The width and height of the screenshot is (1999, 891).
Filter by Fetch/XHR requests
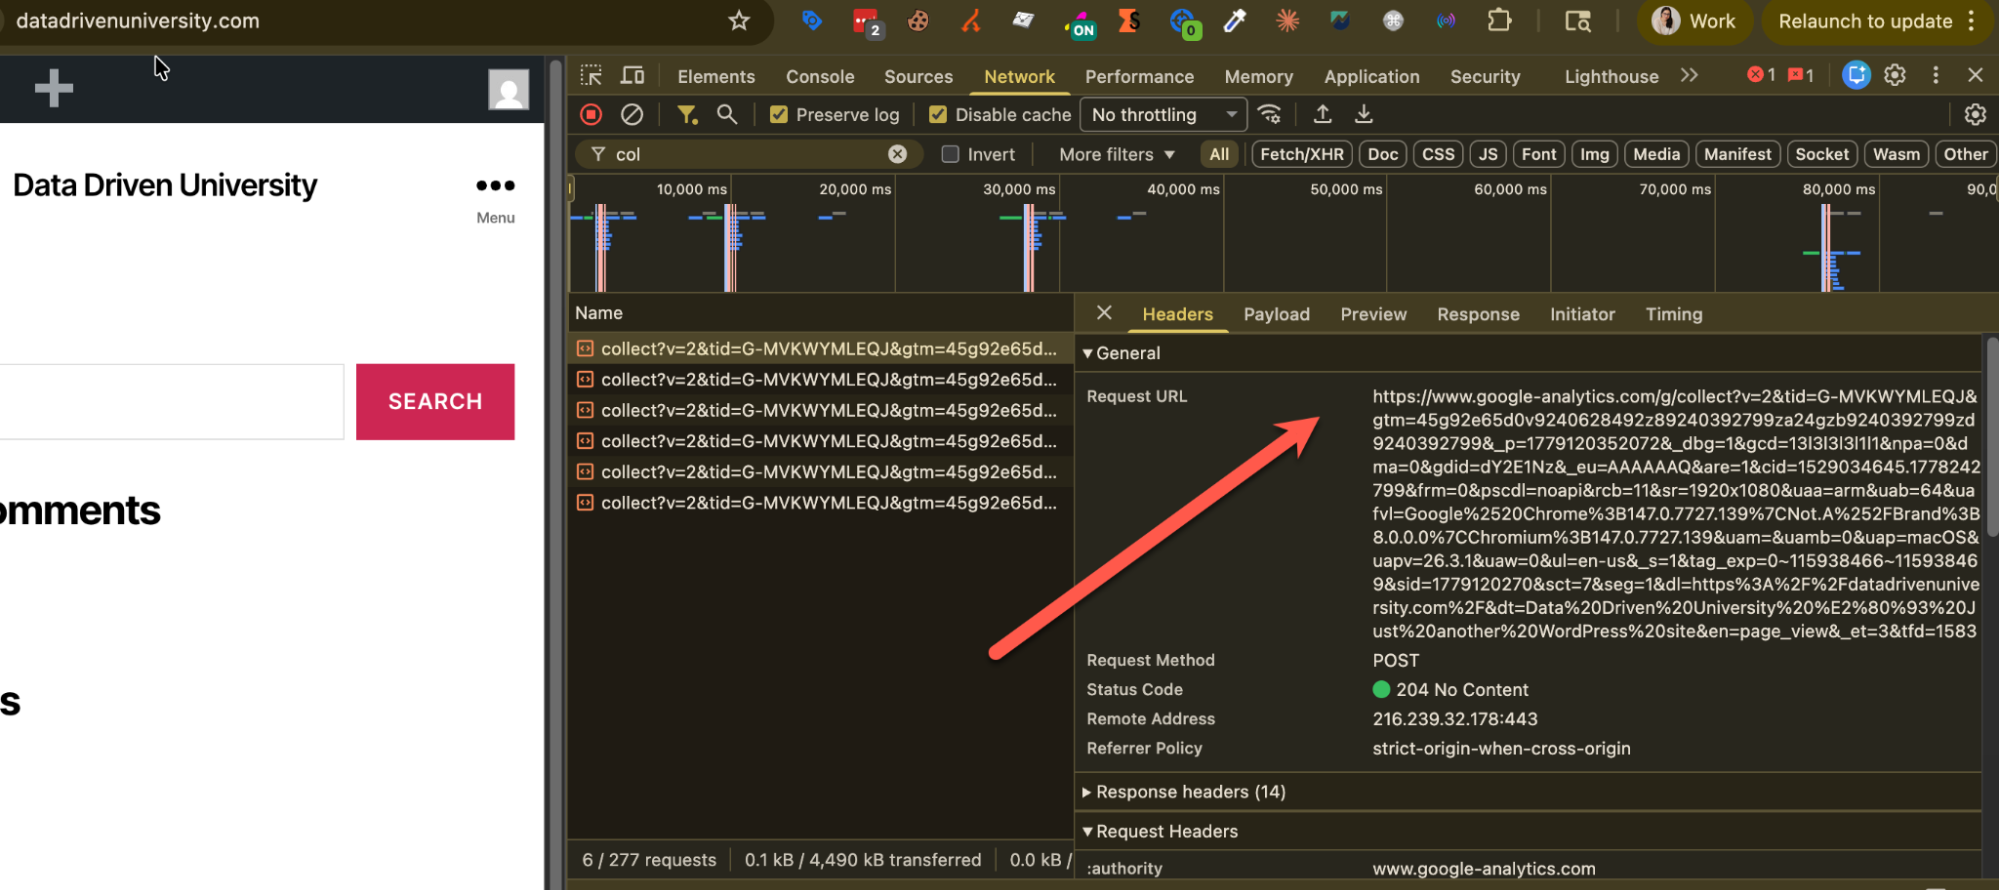click(1302, 154)
